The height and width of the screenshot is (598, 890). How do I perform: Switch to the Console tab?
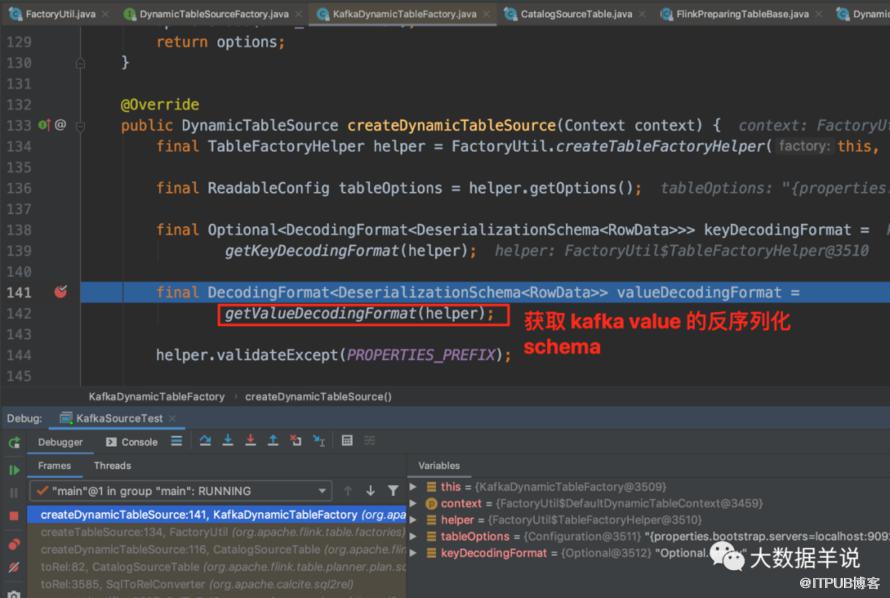coord(132,442)
